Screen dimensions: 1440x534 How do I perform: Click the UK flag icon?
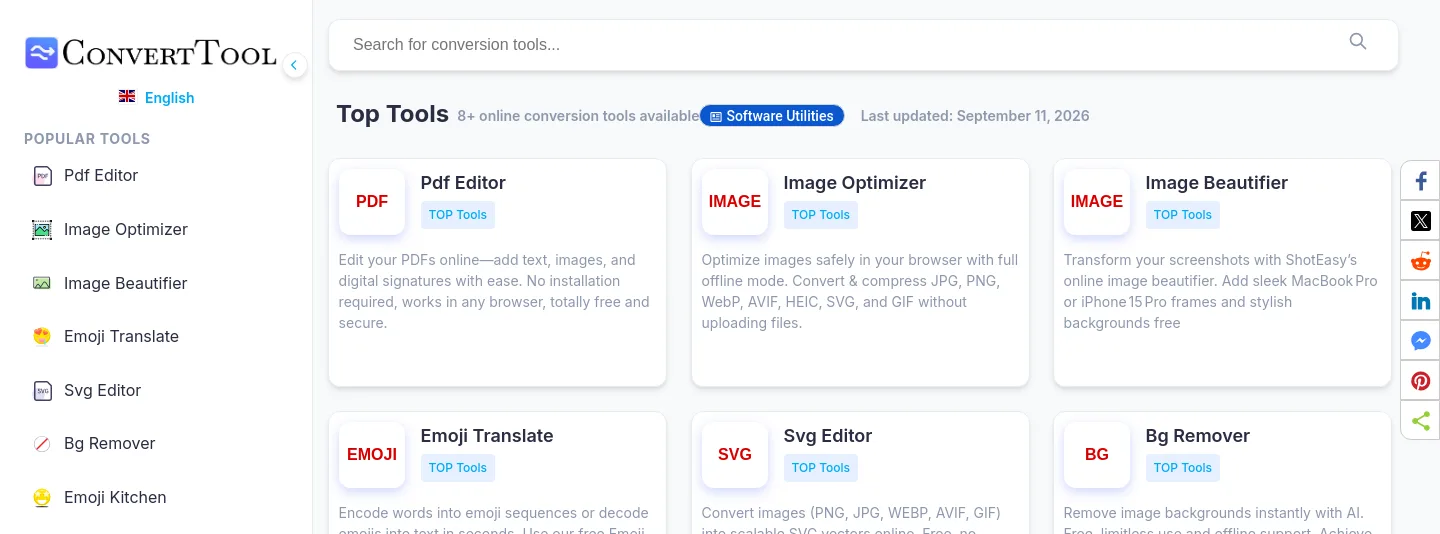coord(127,97)
